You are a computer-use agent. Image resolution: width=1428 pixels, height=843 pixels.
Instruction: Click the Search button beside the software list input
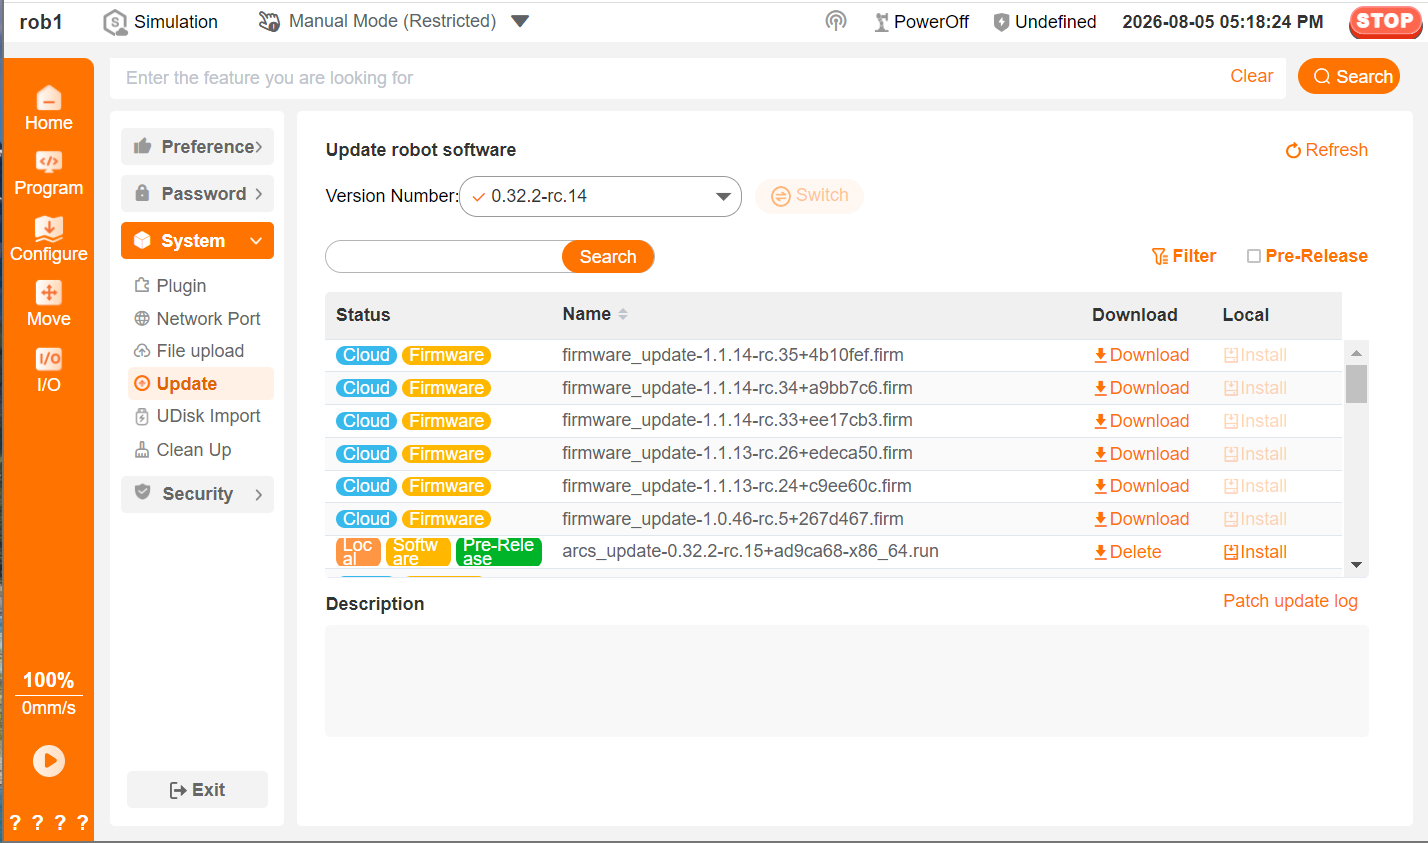(608, 257)
